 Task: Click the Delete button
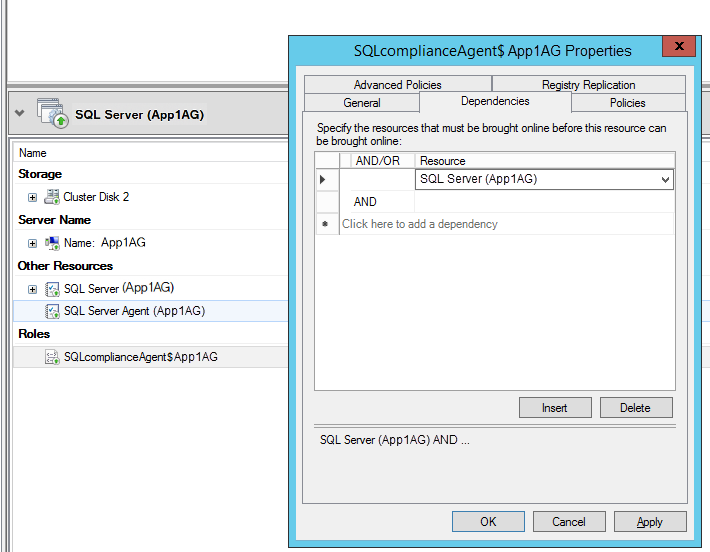636,408
